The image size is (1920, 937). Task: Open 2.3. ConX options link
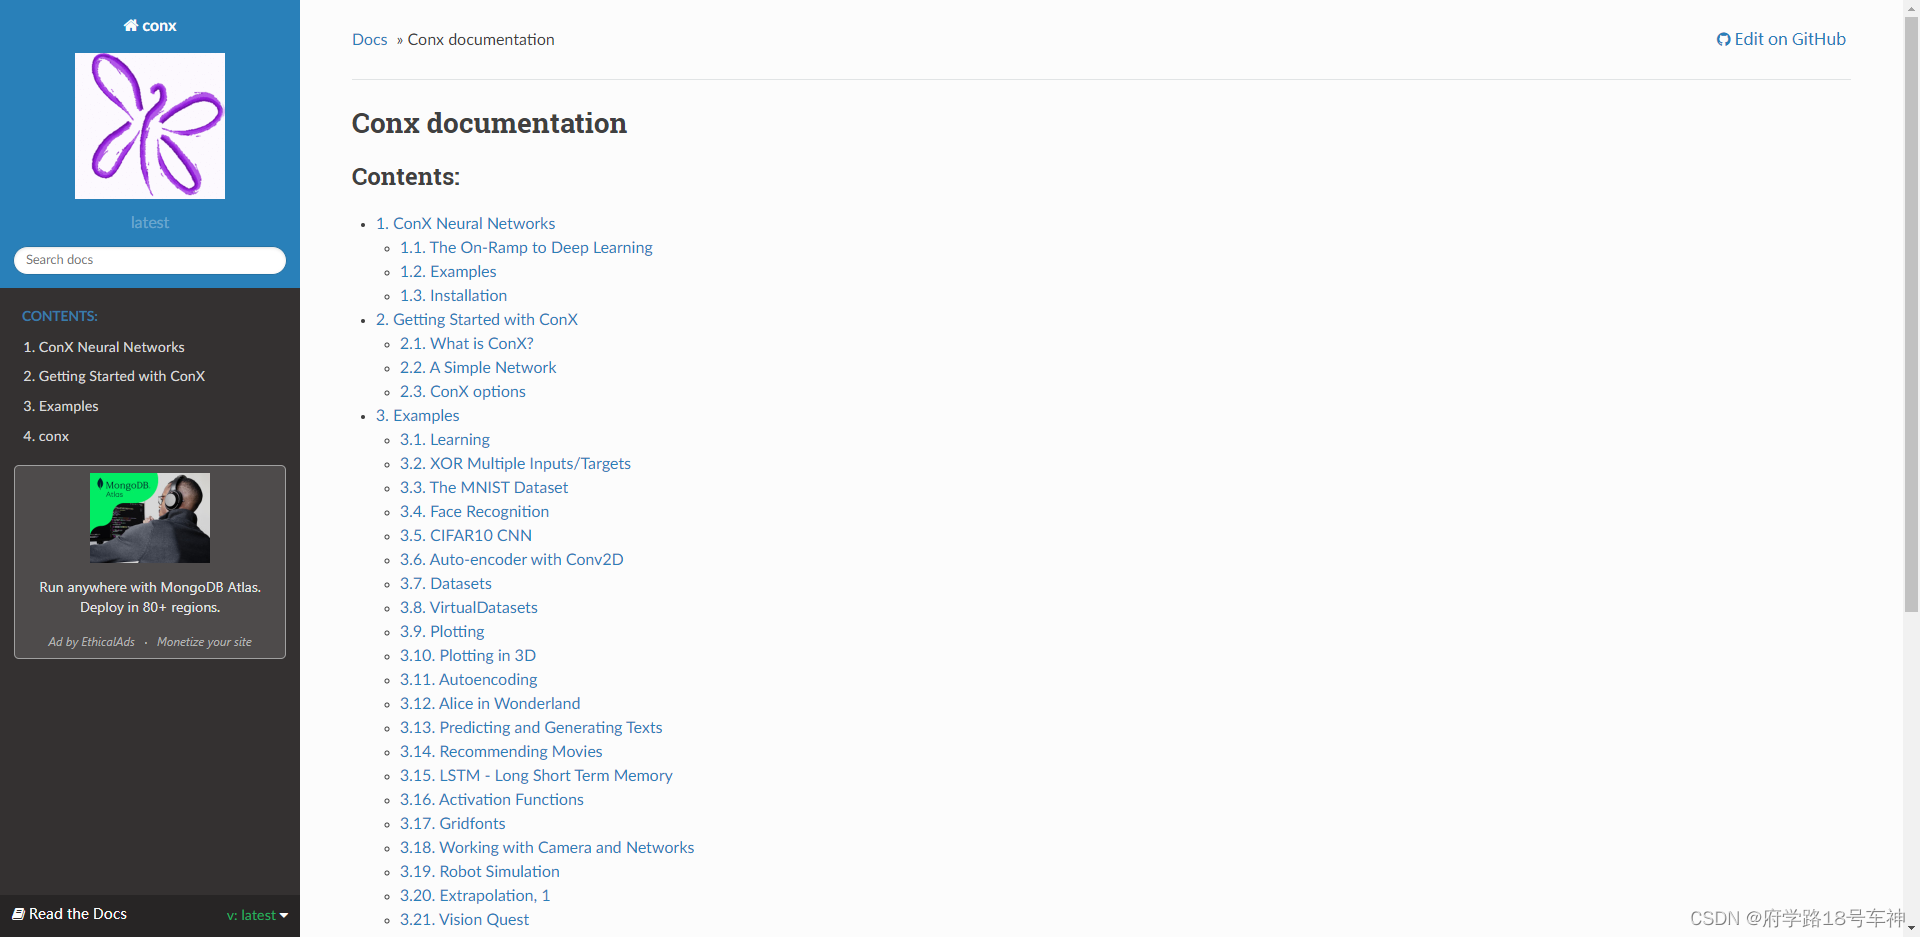(x=463, y=392)
